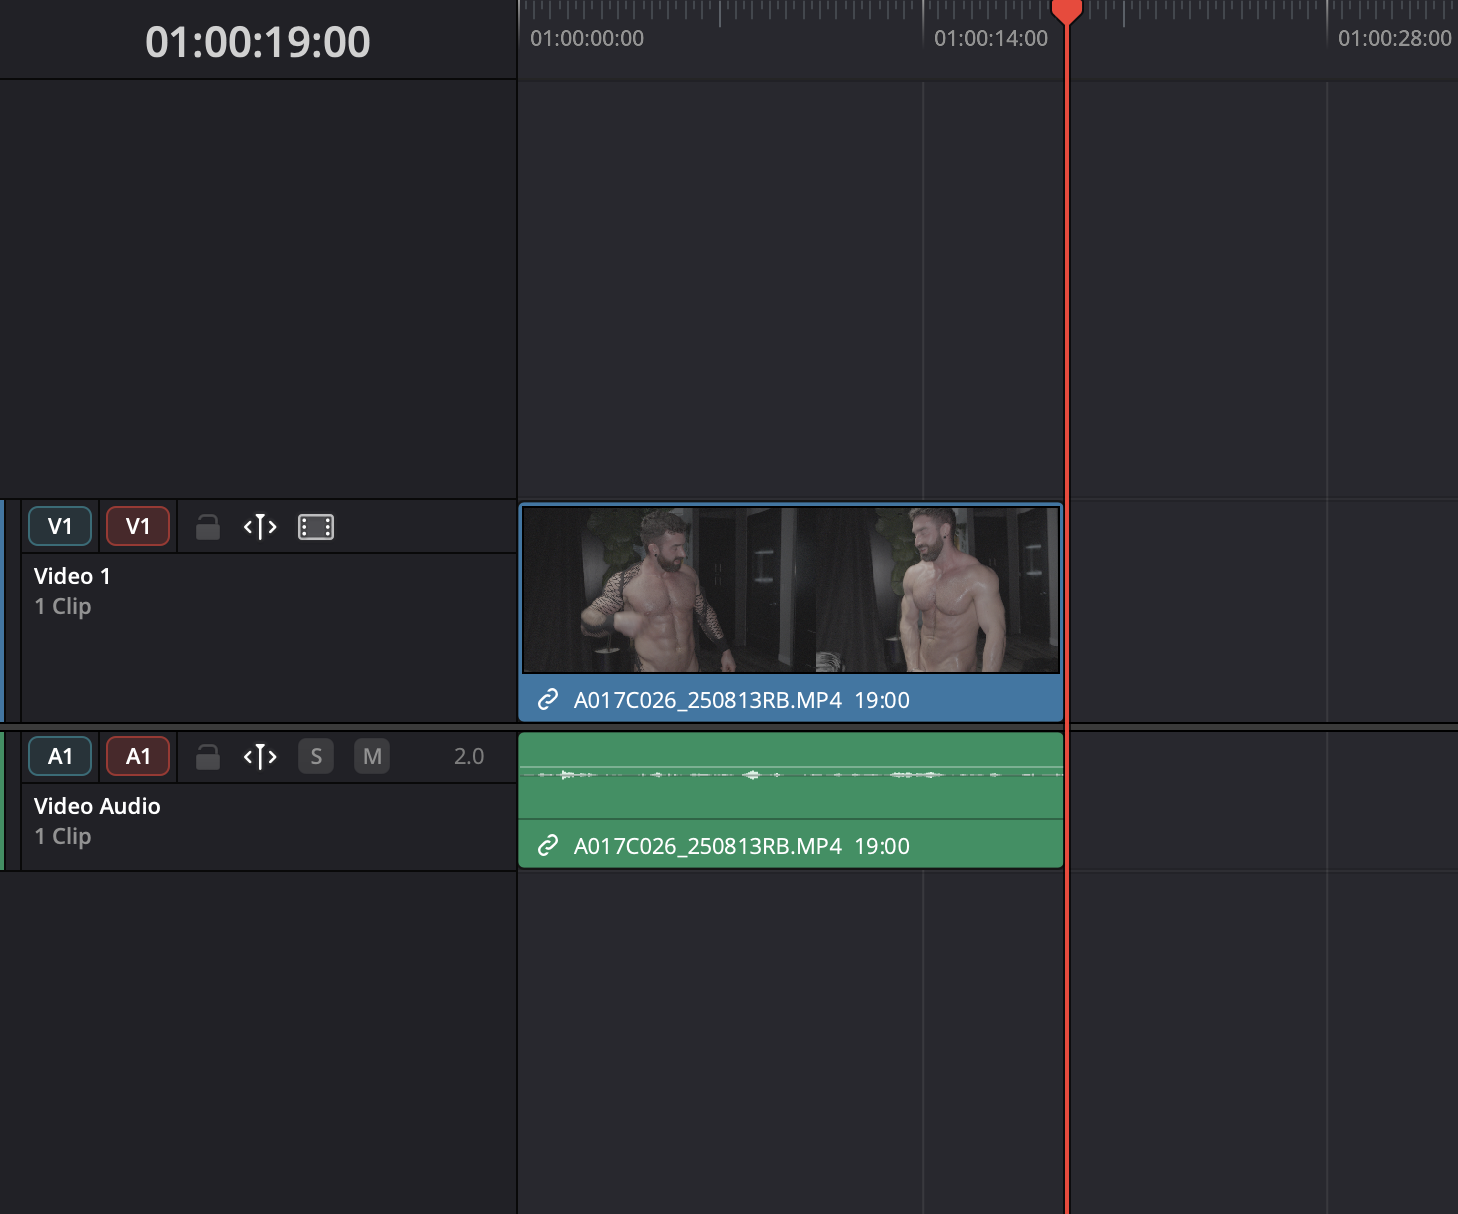Click the link icon on the audio clip
Viewport: 1458px width, 1214px height.
click(548, 846)
